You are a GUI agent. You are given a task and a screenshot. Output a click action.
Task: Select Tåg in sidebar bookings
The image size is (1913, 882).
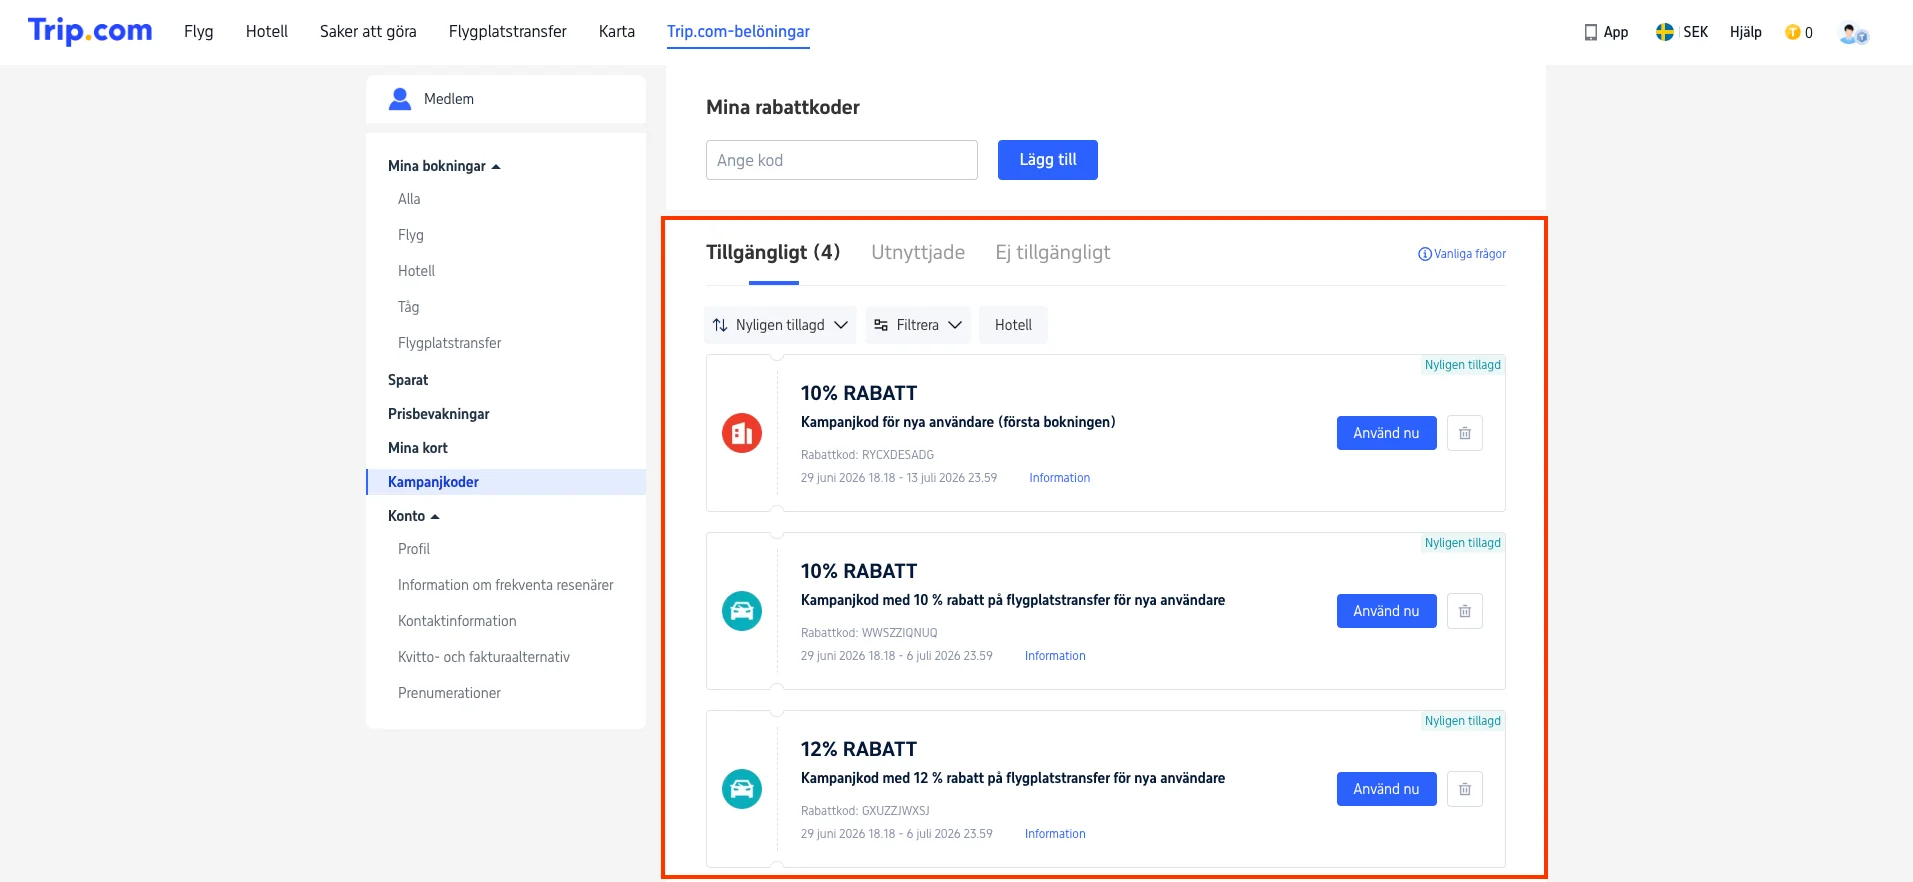[408, 307]
